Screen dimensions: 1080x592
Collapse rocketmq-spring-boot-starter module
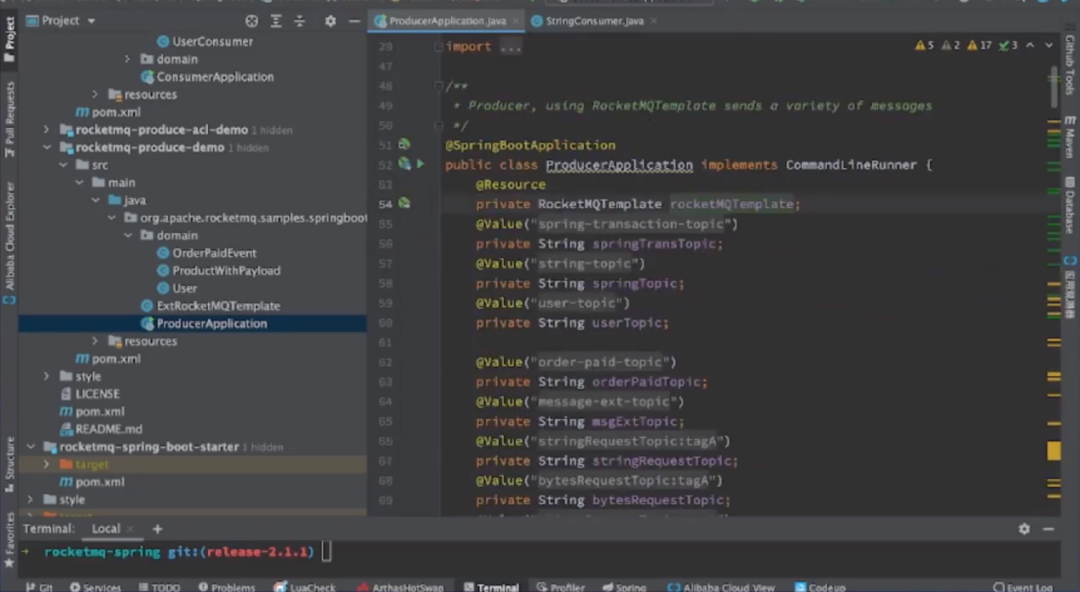pos(30,447)
